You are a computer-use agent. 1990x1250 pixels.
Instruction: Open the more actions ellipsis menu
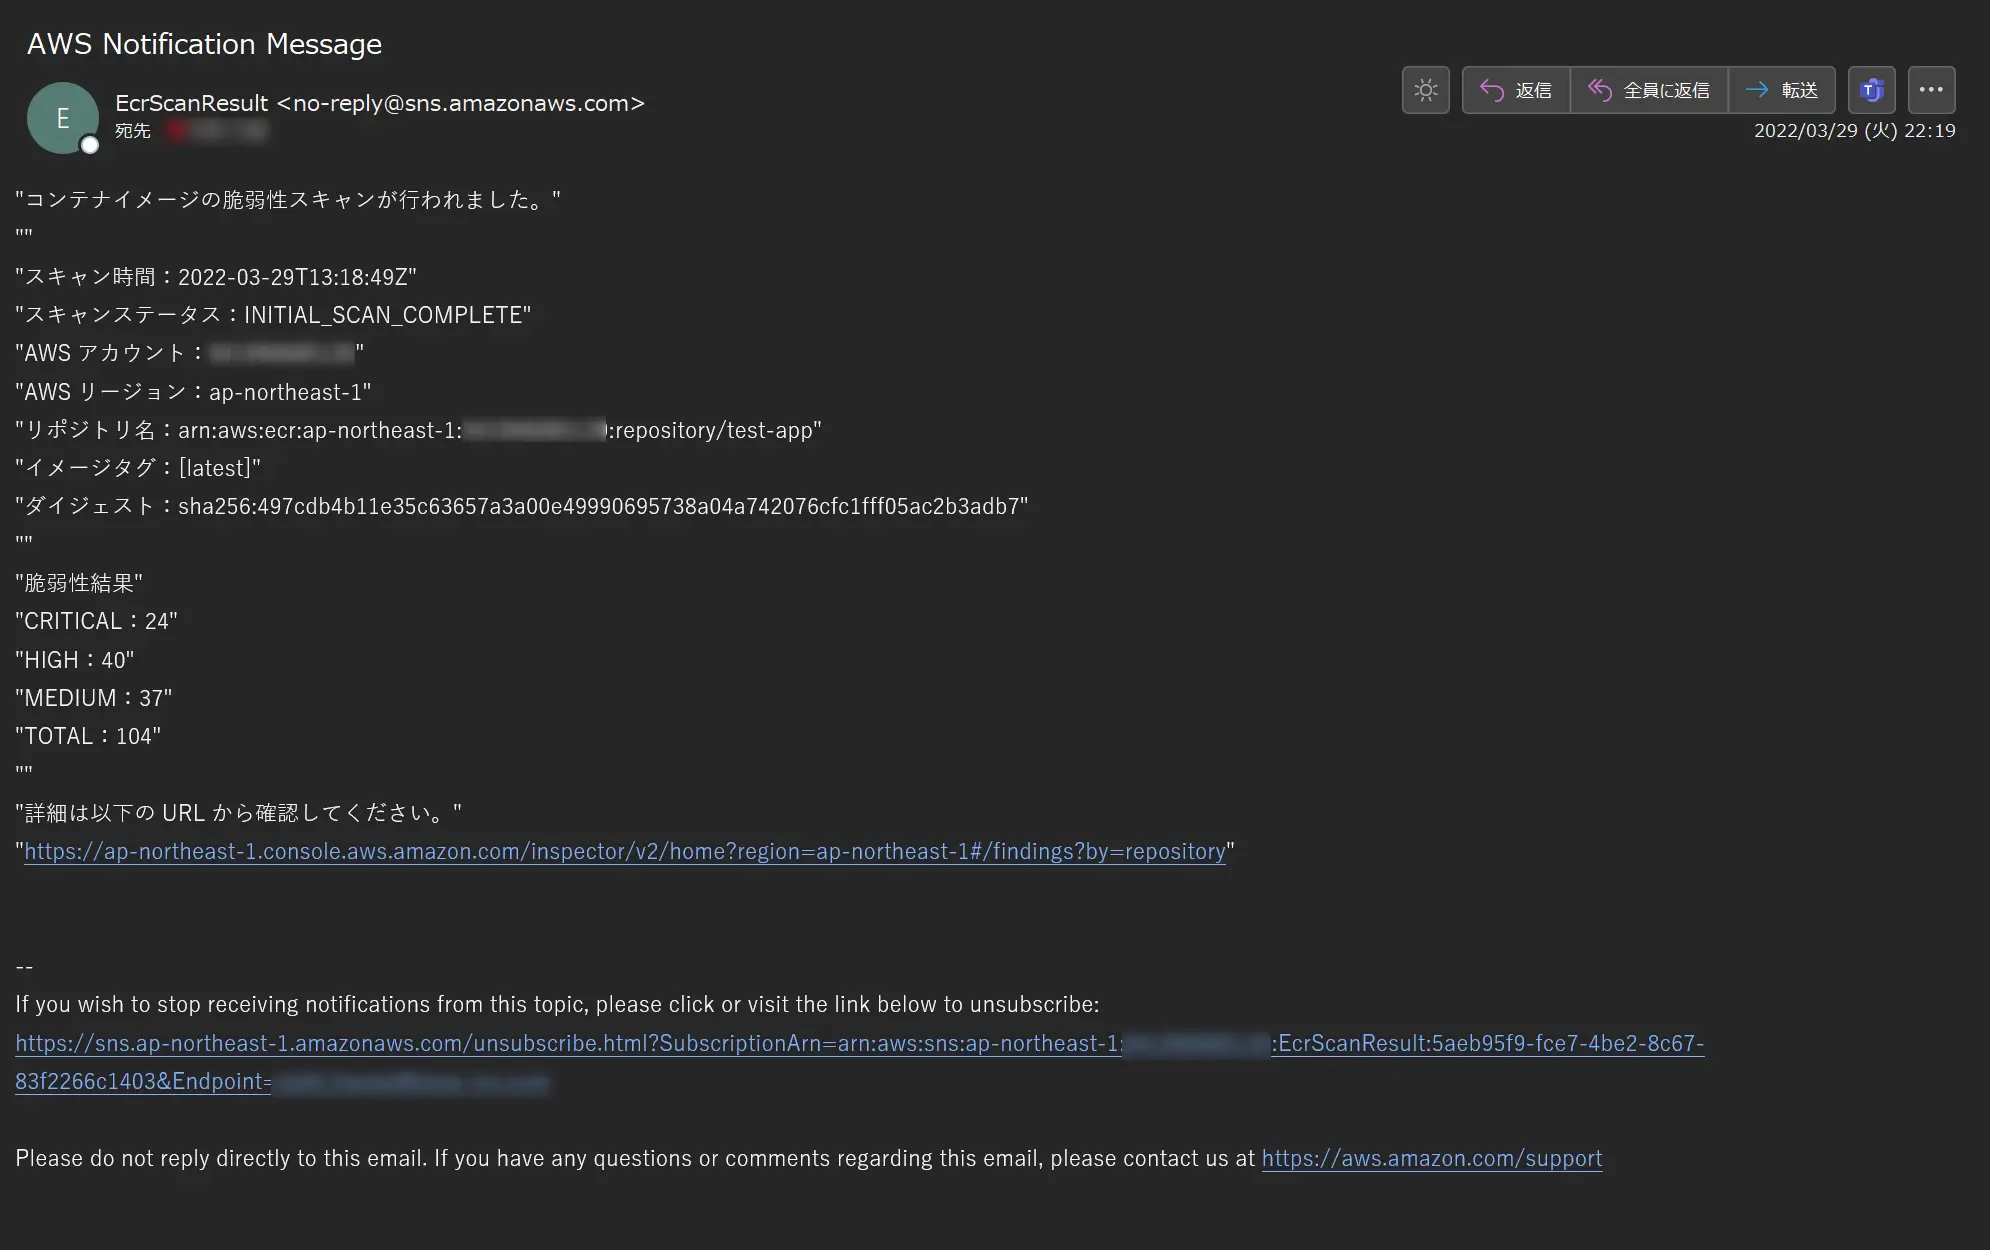point(1931,90)
